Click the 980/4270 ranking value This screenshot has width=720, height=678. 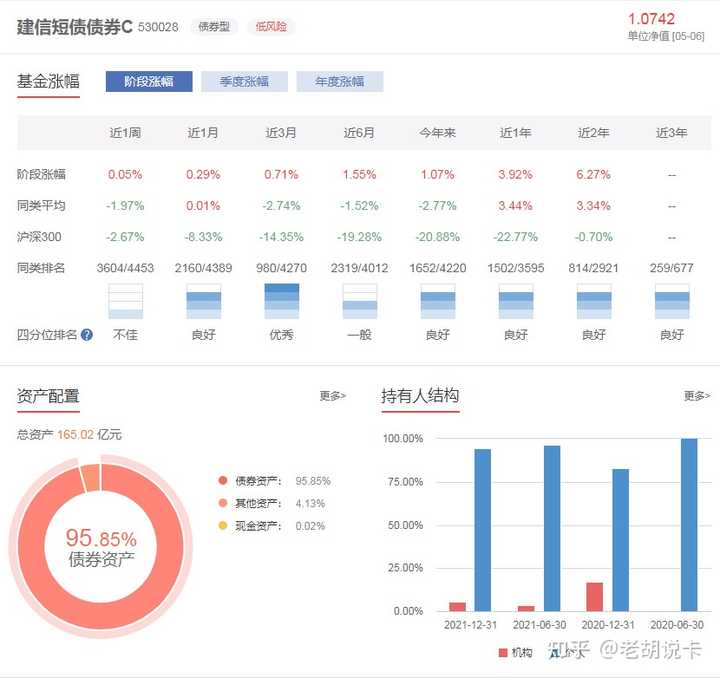click(x=281, y=268)
